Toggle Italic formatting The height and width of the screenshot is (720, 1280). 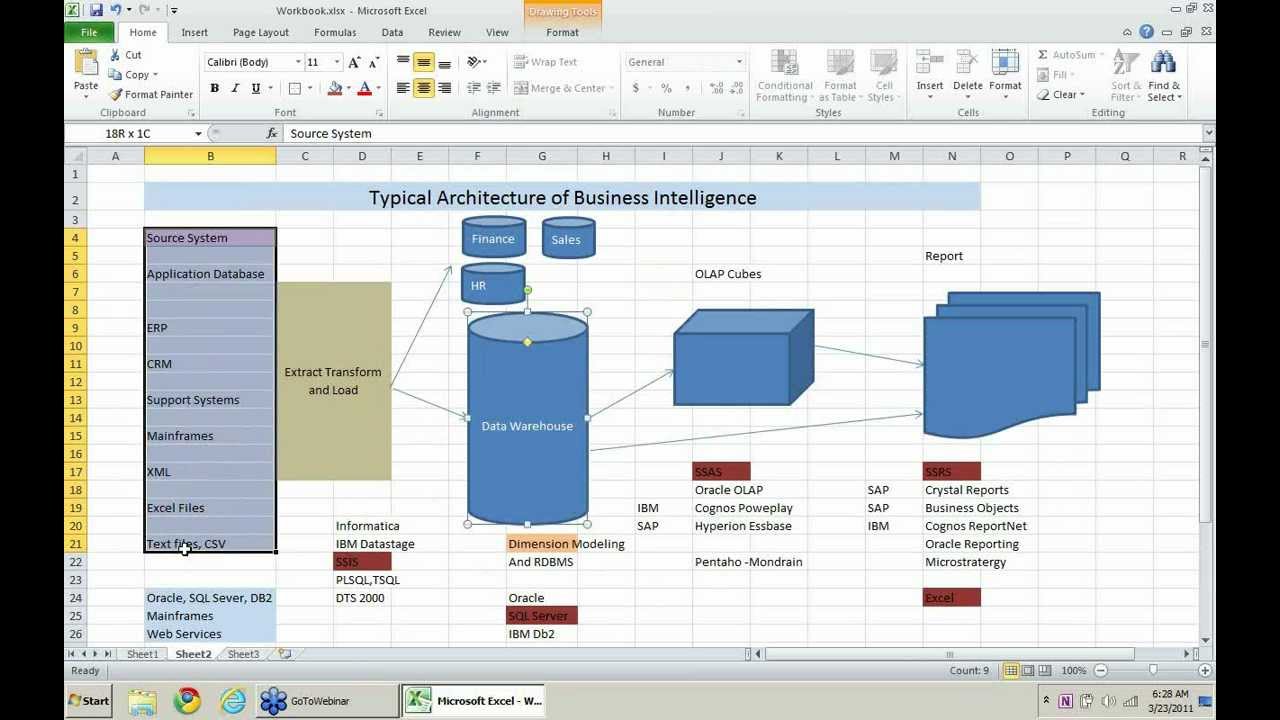[235, 88]
